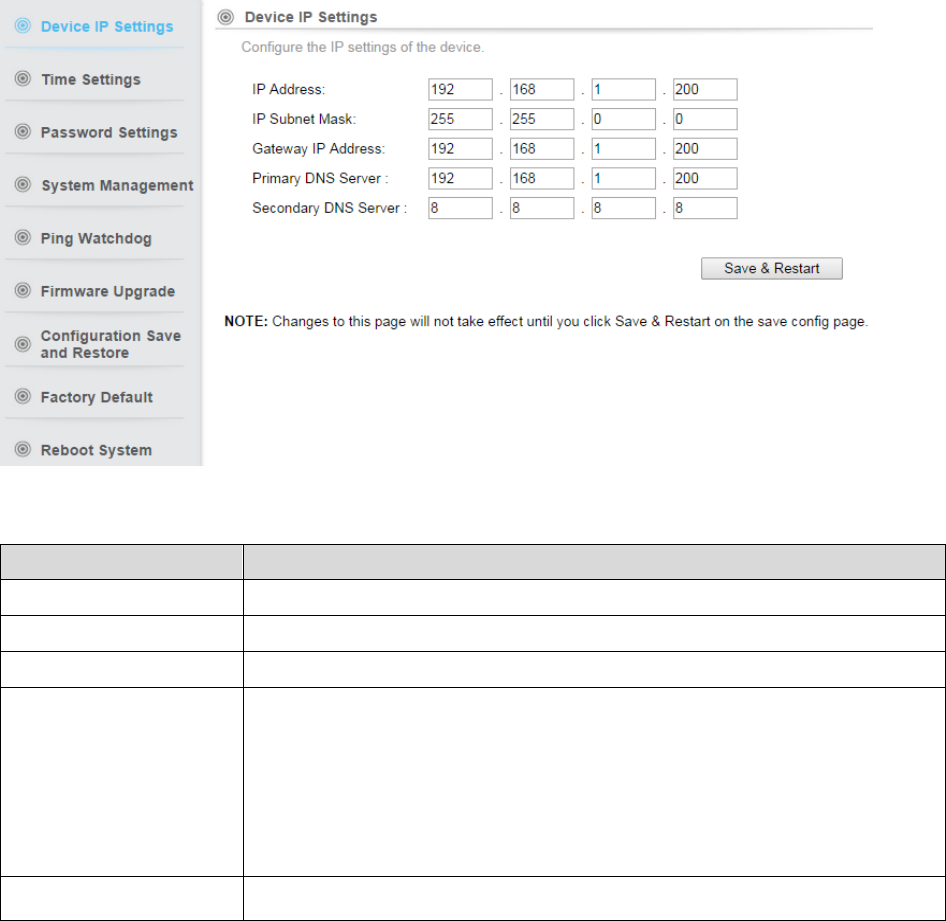Click the Secondary DNS Server first octet field
The image size is (946, 921).
[x=460, y=207]
